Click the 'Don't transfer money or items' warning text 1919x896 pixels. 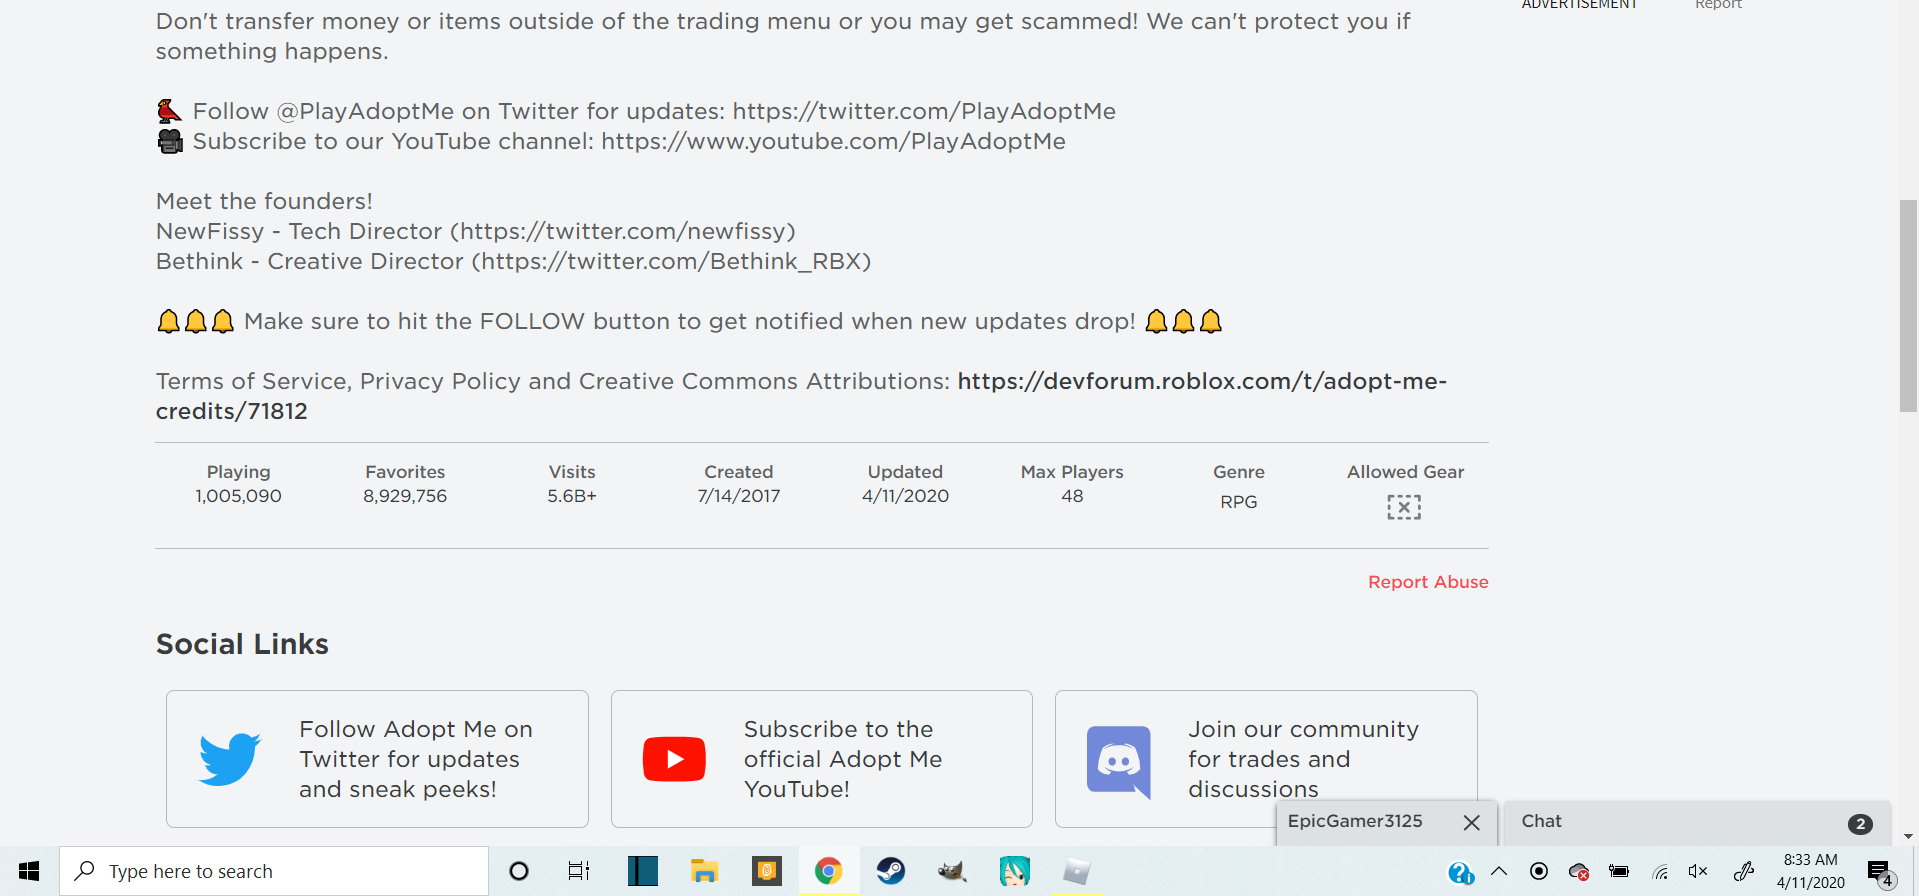point(783,36)
